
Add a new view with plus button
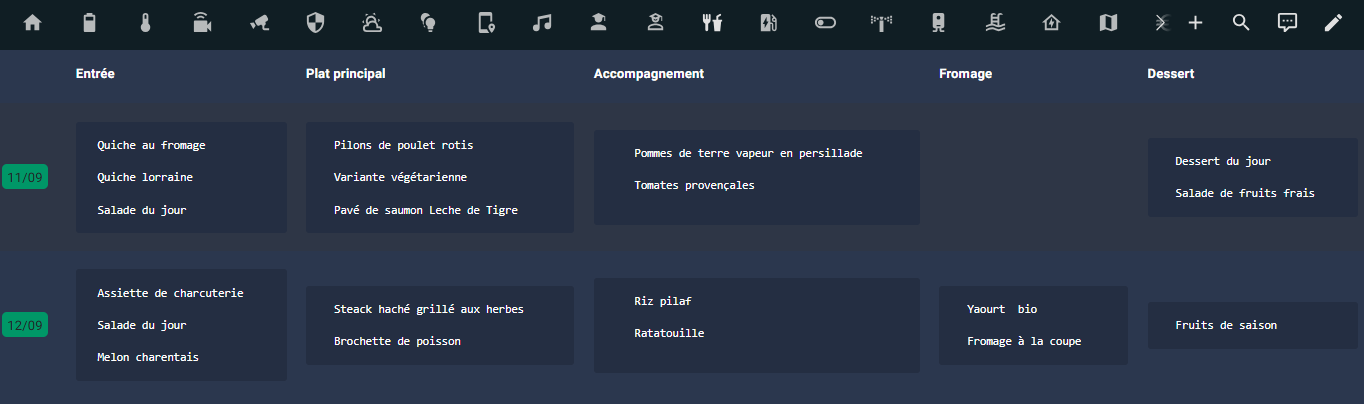click(x=1195, y=23)
